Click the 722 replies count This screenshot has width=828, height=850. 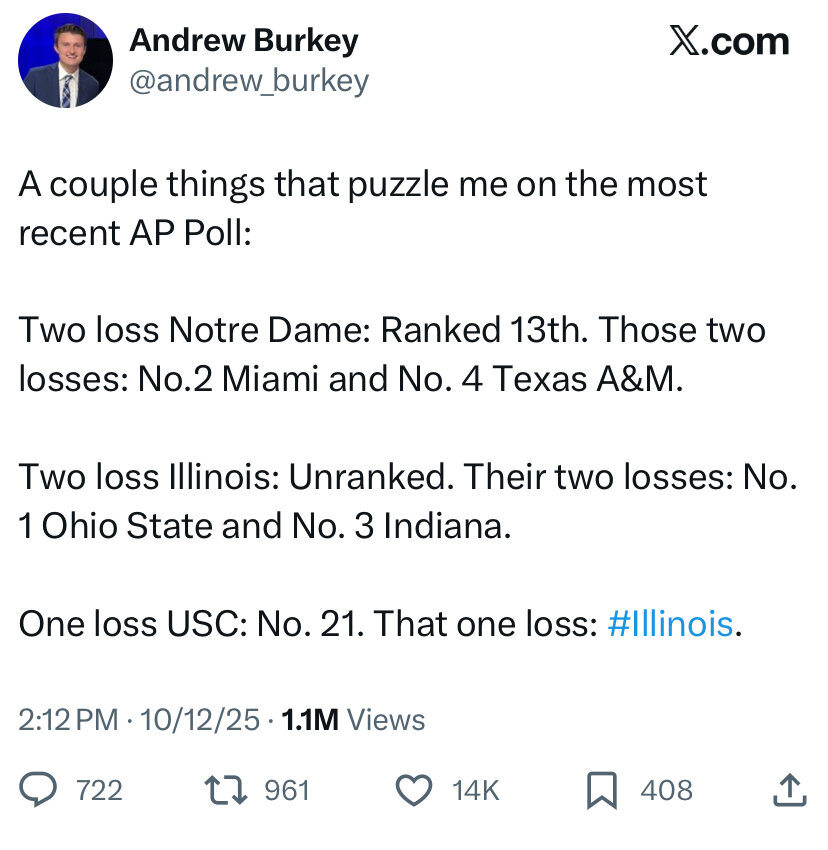point(99,790)
